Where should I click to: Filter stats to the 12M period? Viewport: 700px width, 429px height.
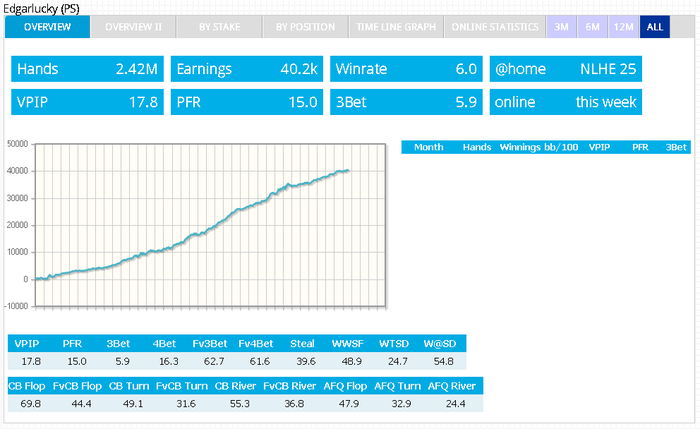[x=623, y=27]
